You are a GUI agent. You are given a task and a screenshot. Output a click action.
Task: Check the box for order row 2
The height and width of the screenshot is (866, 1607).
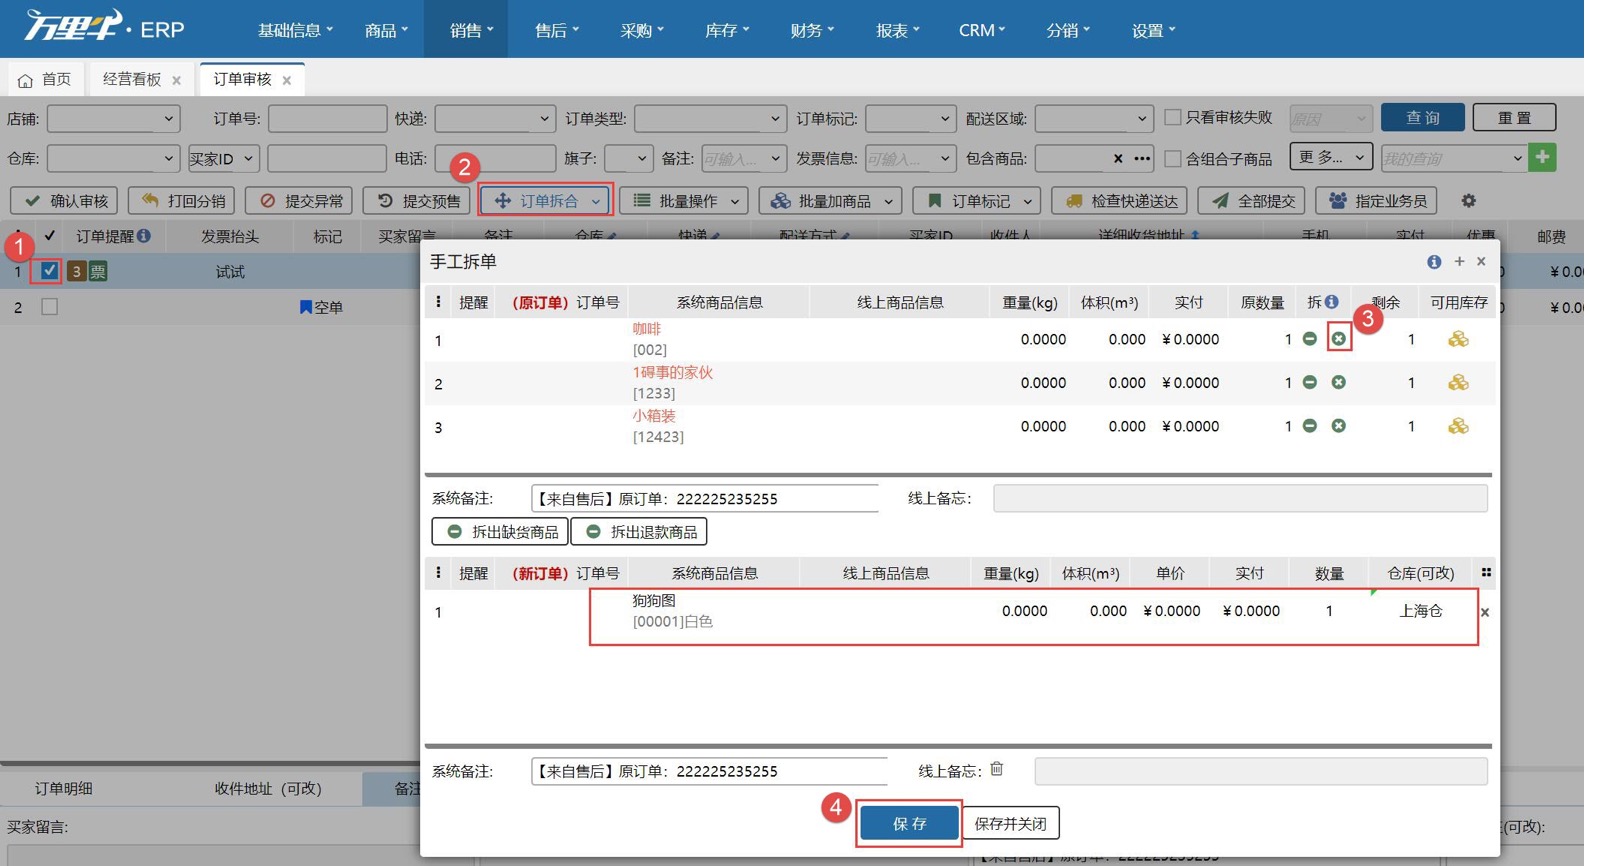49,307
